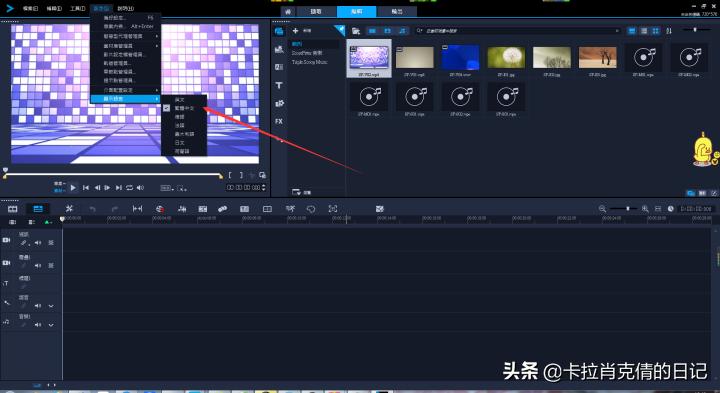Click the Browse button below folder list
720x393 pixels.
tap(301, 192)
